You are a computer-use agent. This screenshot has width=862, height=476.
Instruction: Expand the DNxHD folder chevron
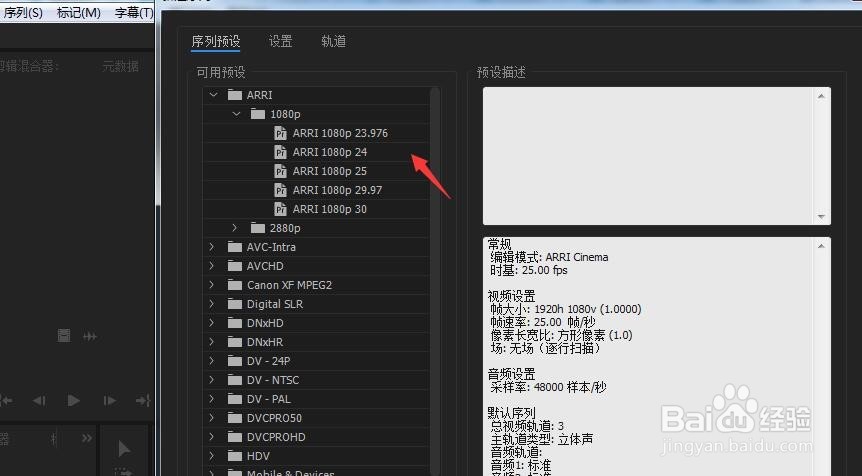coord(212,323)
